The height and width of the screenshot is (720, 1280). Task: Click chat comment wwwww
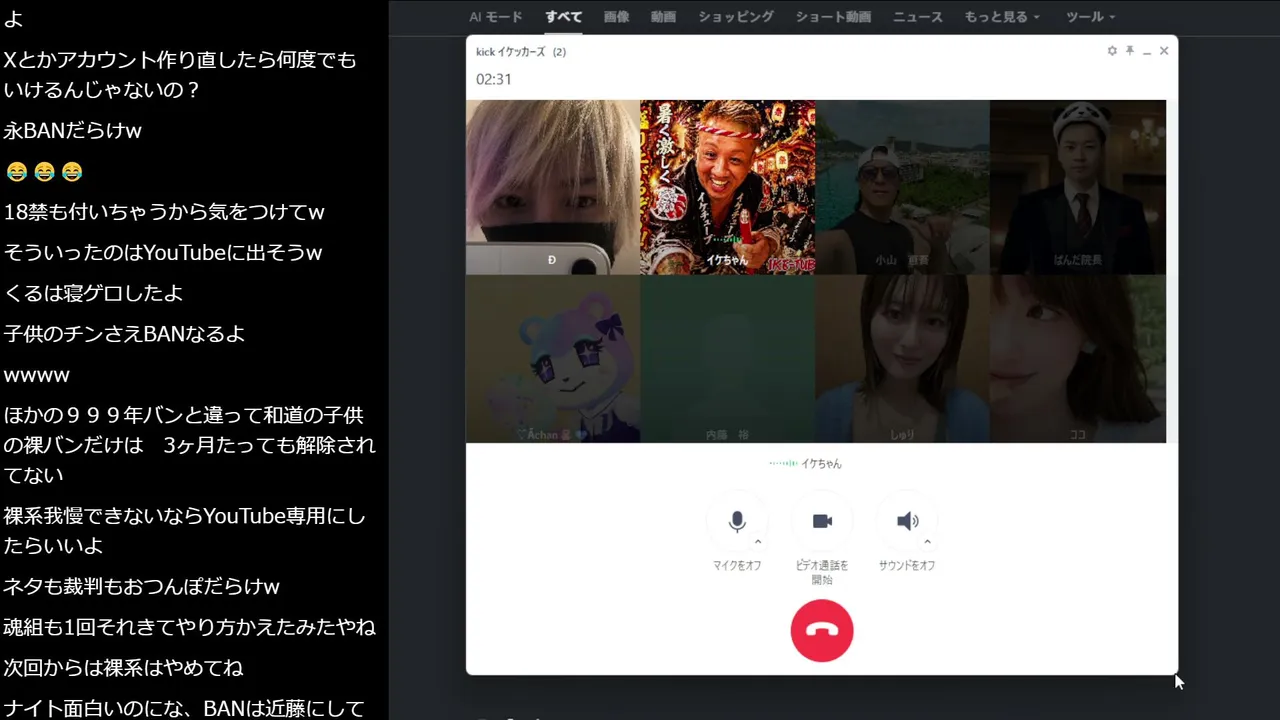[x=37, y=375]
